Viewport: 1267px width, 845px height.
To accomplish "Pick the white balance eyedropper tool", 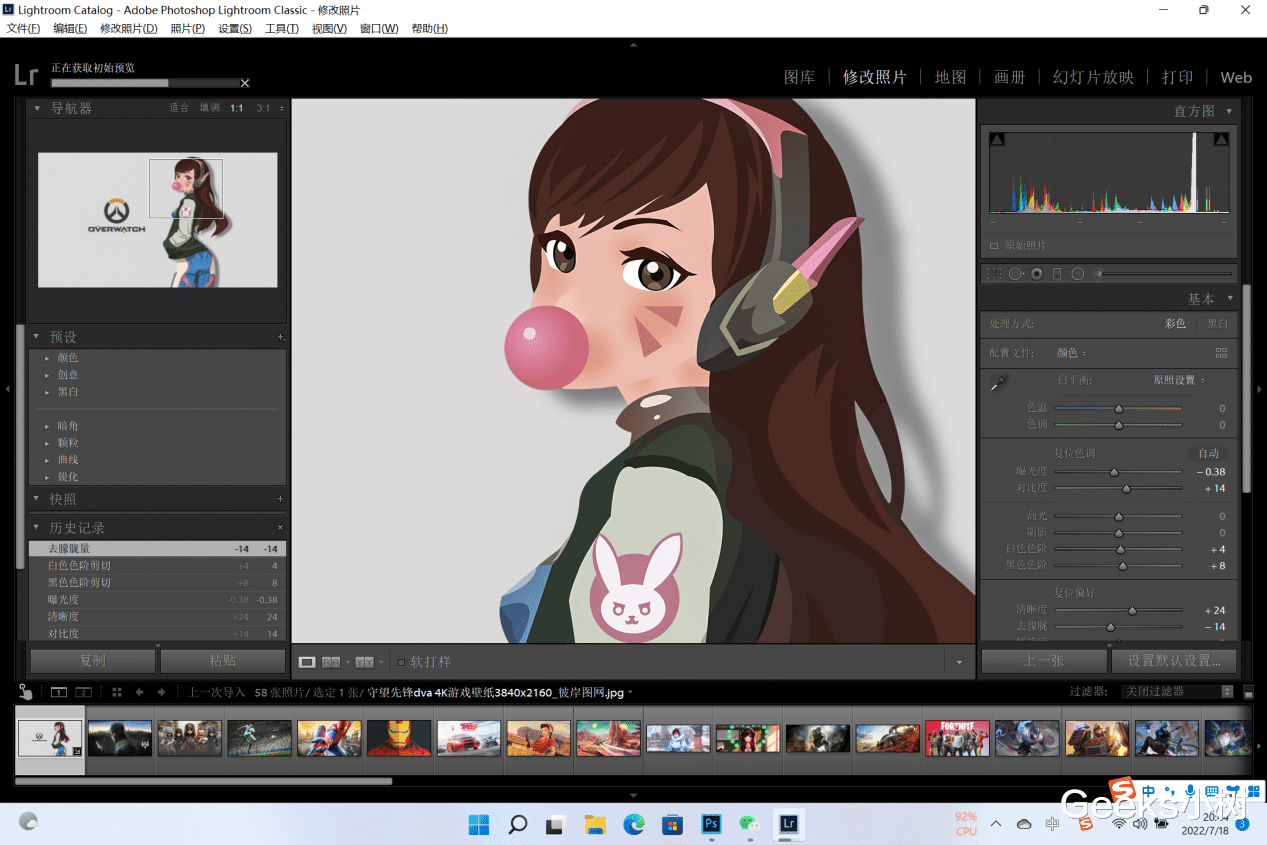I will click(x=998, y=382).
